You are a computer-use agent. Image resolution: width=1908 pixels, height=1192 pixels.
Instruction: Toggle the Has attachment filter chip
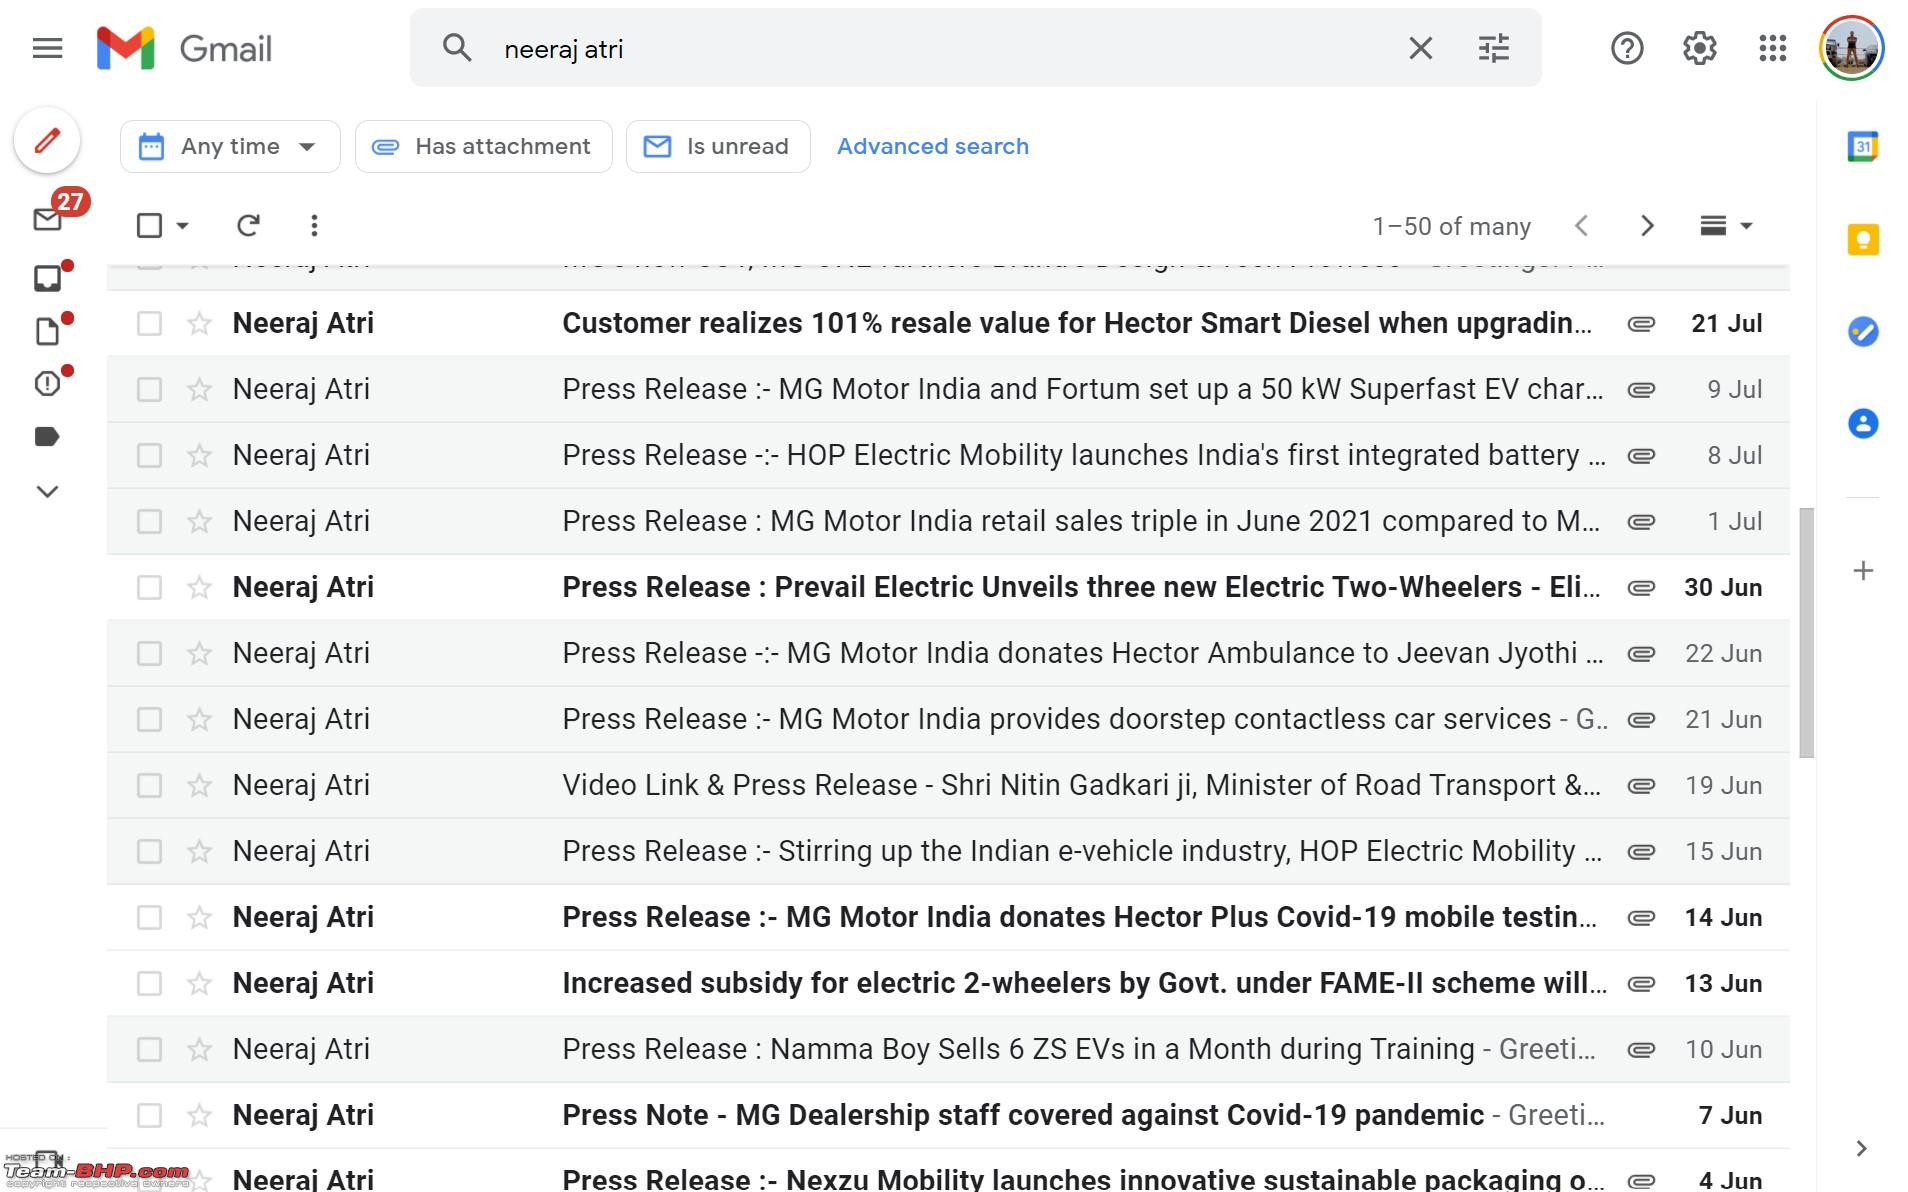483,147
